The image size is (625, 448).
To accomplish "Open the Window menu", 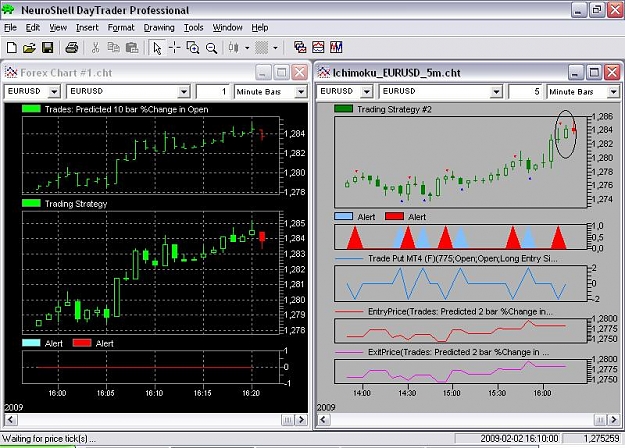I will pos(227,28).
